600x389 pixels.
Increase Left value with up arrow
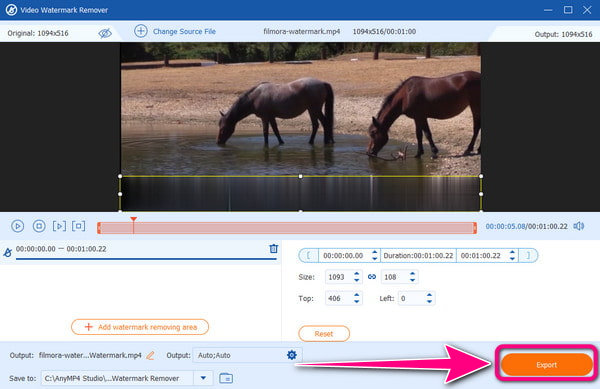pyautogui.click(x=429, y=295)
